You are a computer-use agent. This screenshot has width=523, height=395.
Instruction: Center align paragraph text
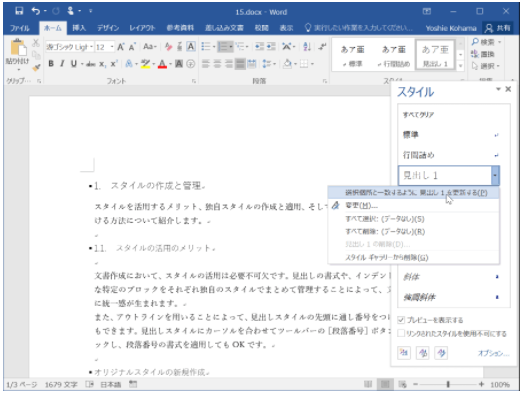click(x=217, y=64)
